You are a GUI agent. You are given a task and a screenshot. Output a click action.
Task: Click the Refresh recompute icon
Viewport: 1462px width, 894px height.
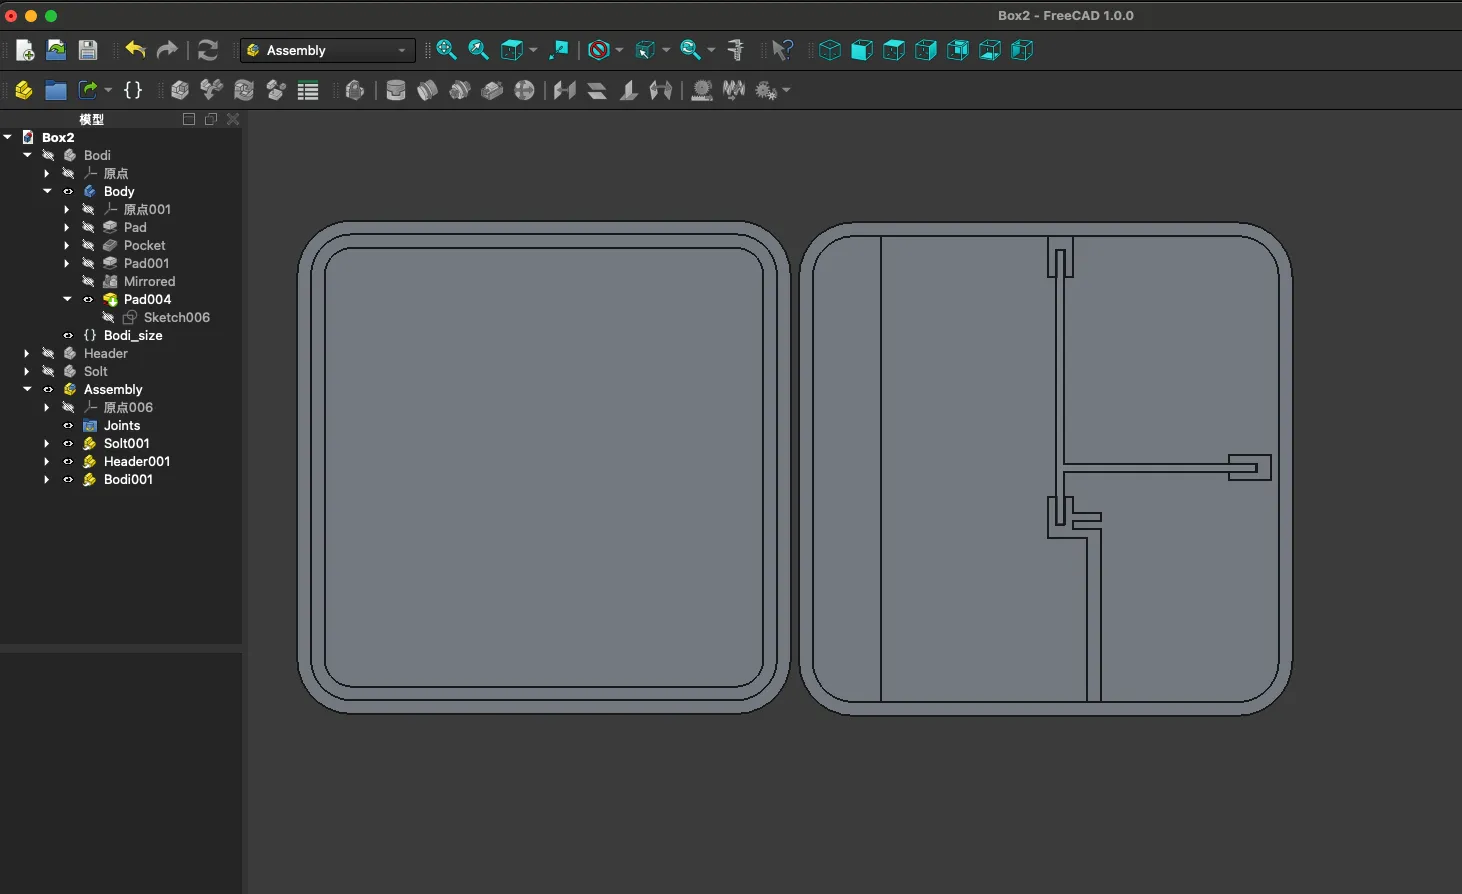tap(208, 50)
